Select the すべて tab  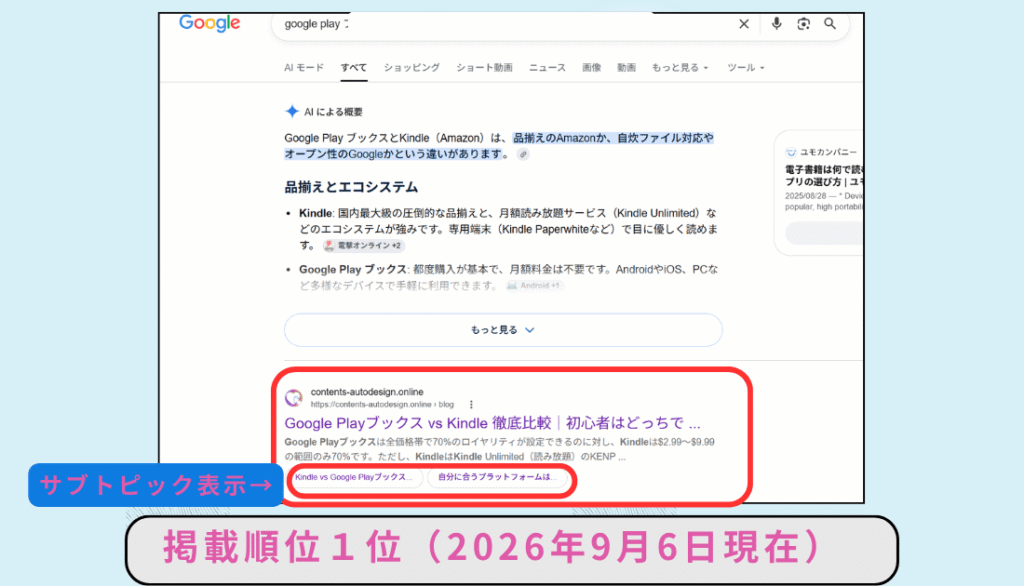(x=353, y=67)
